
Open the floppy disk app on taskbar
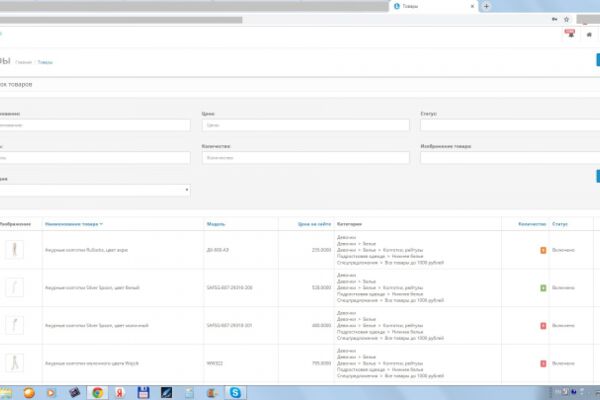[143, 393]
